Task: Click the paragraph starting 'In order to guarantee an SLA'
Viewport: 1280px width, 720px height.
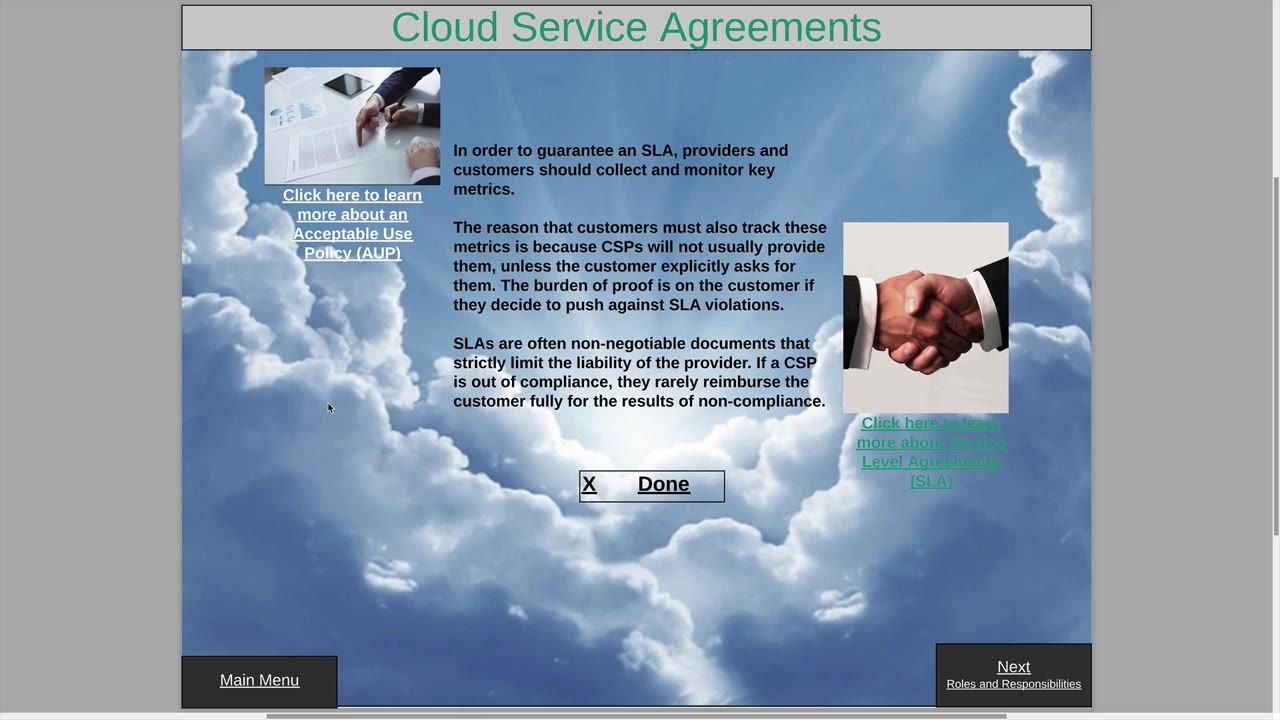Action: click(x=621, y=170)
